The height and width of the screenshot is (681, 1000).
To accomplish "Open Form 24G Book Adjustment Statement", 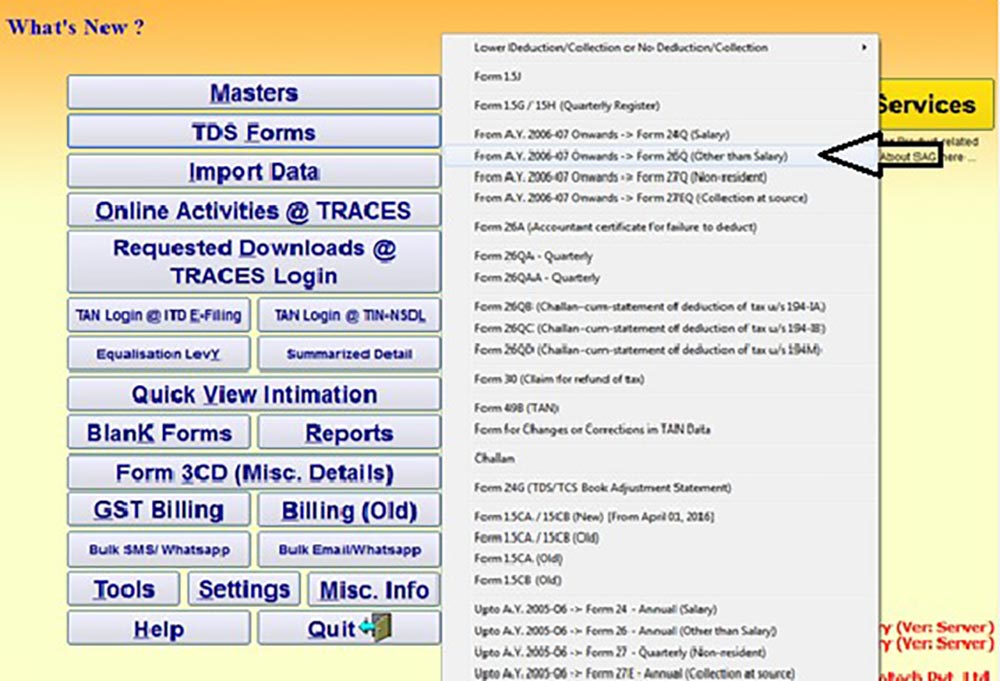I will pyautogui.click(x=602, y=488).
